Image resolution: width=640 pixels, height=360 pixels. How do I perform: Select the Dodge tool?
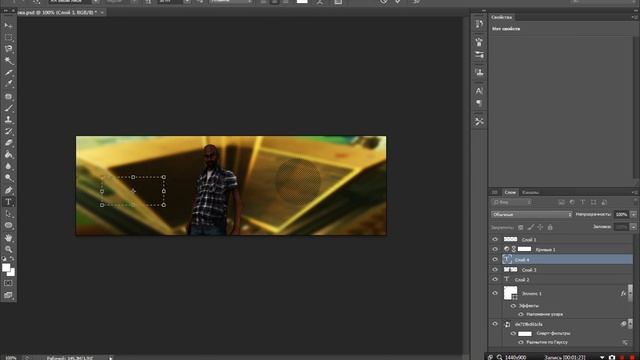[8, 178]
